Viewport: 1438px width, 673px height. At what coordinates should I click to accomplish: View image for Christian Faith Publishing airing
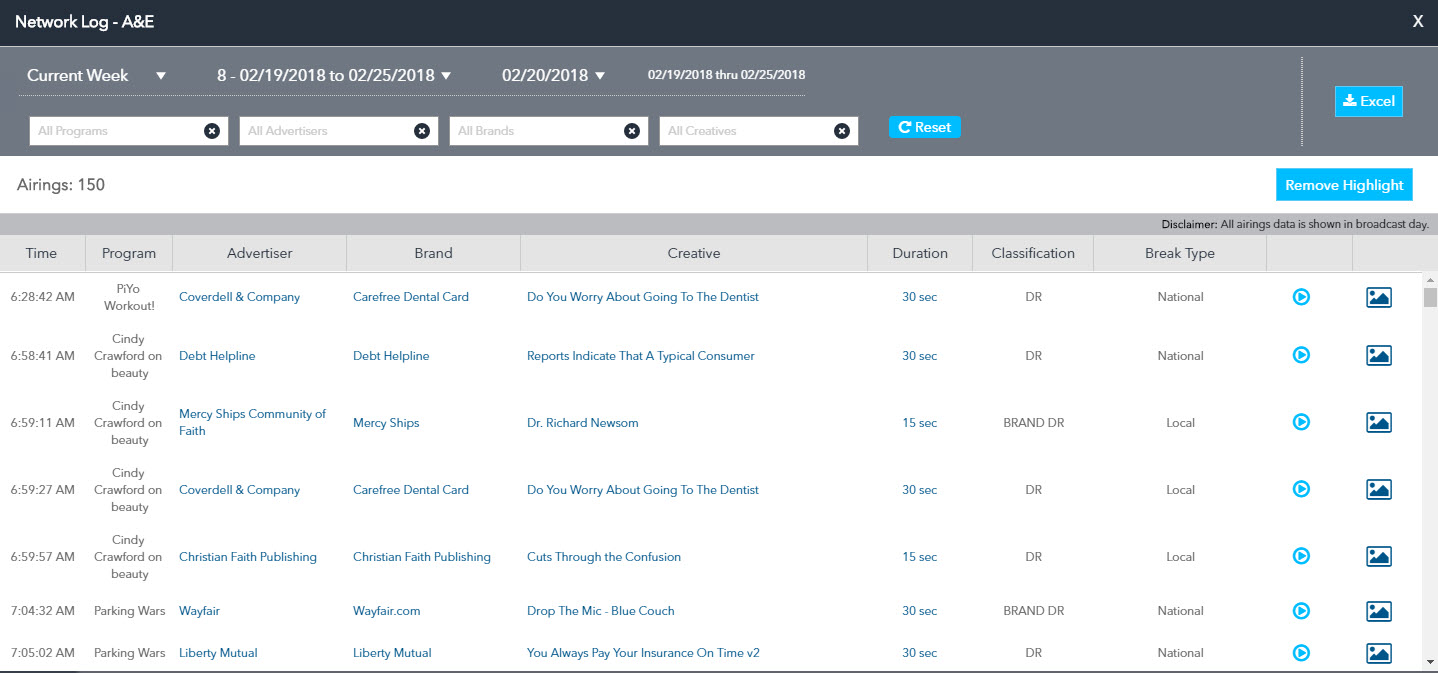tap(1379, 556)
